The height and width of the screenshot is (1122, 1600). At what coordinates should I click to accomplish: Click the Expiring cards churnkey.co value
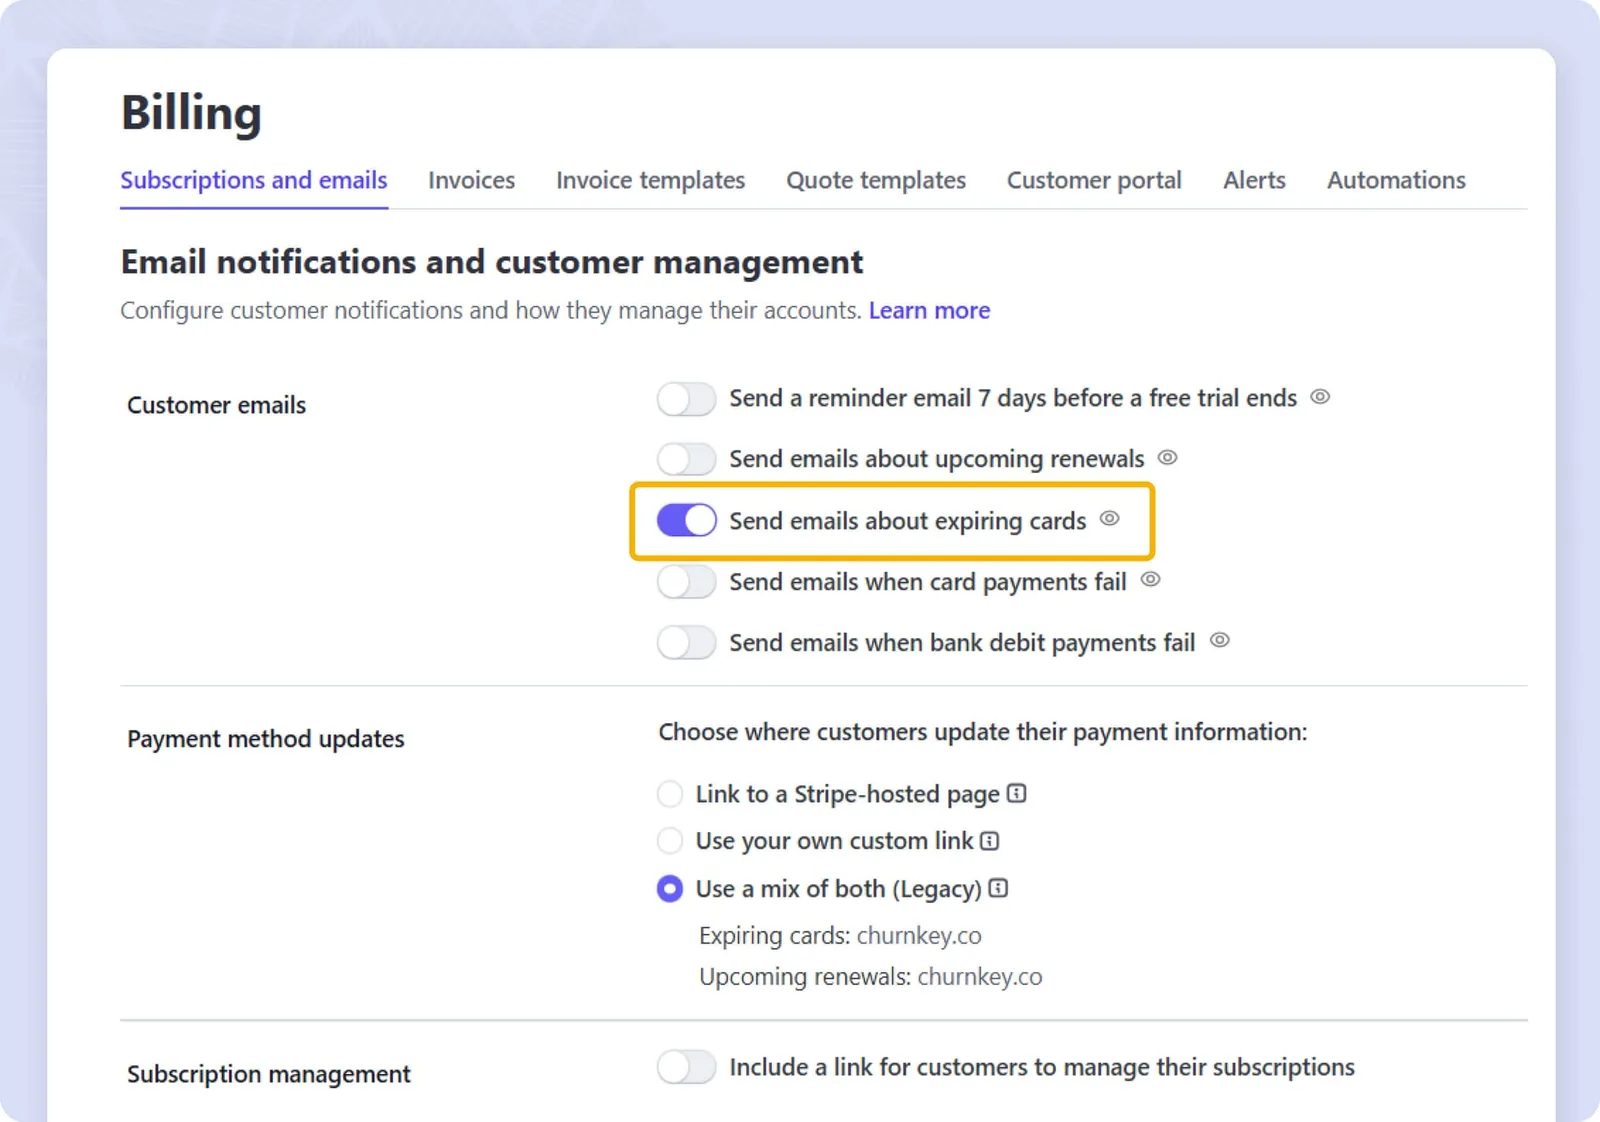918,936
